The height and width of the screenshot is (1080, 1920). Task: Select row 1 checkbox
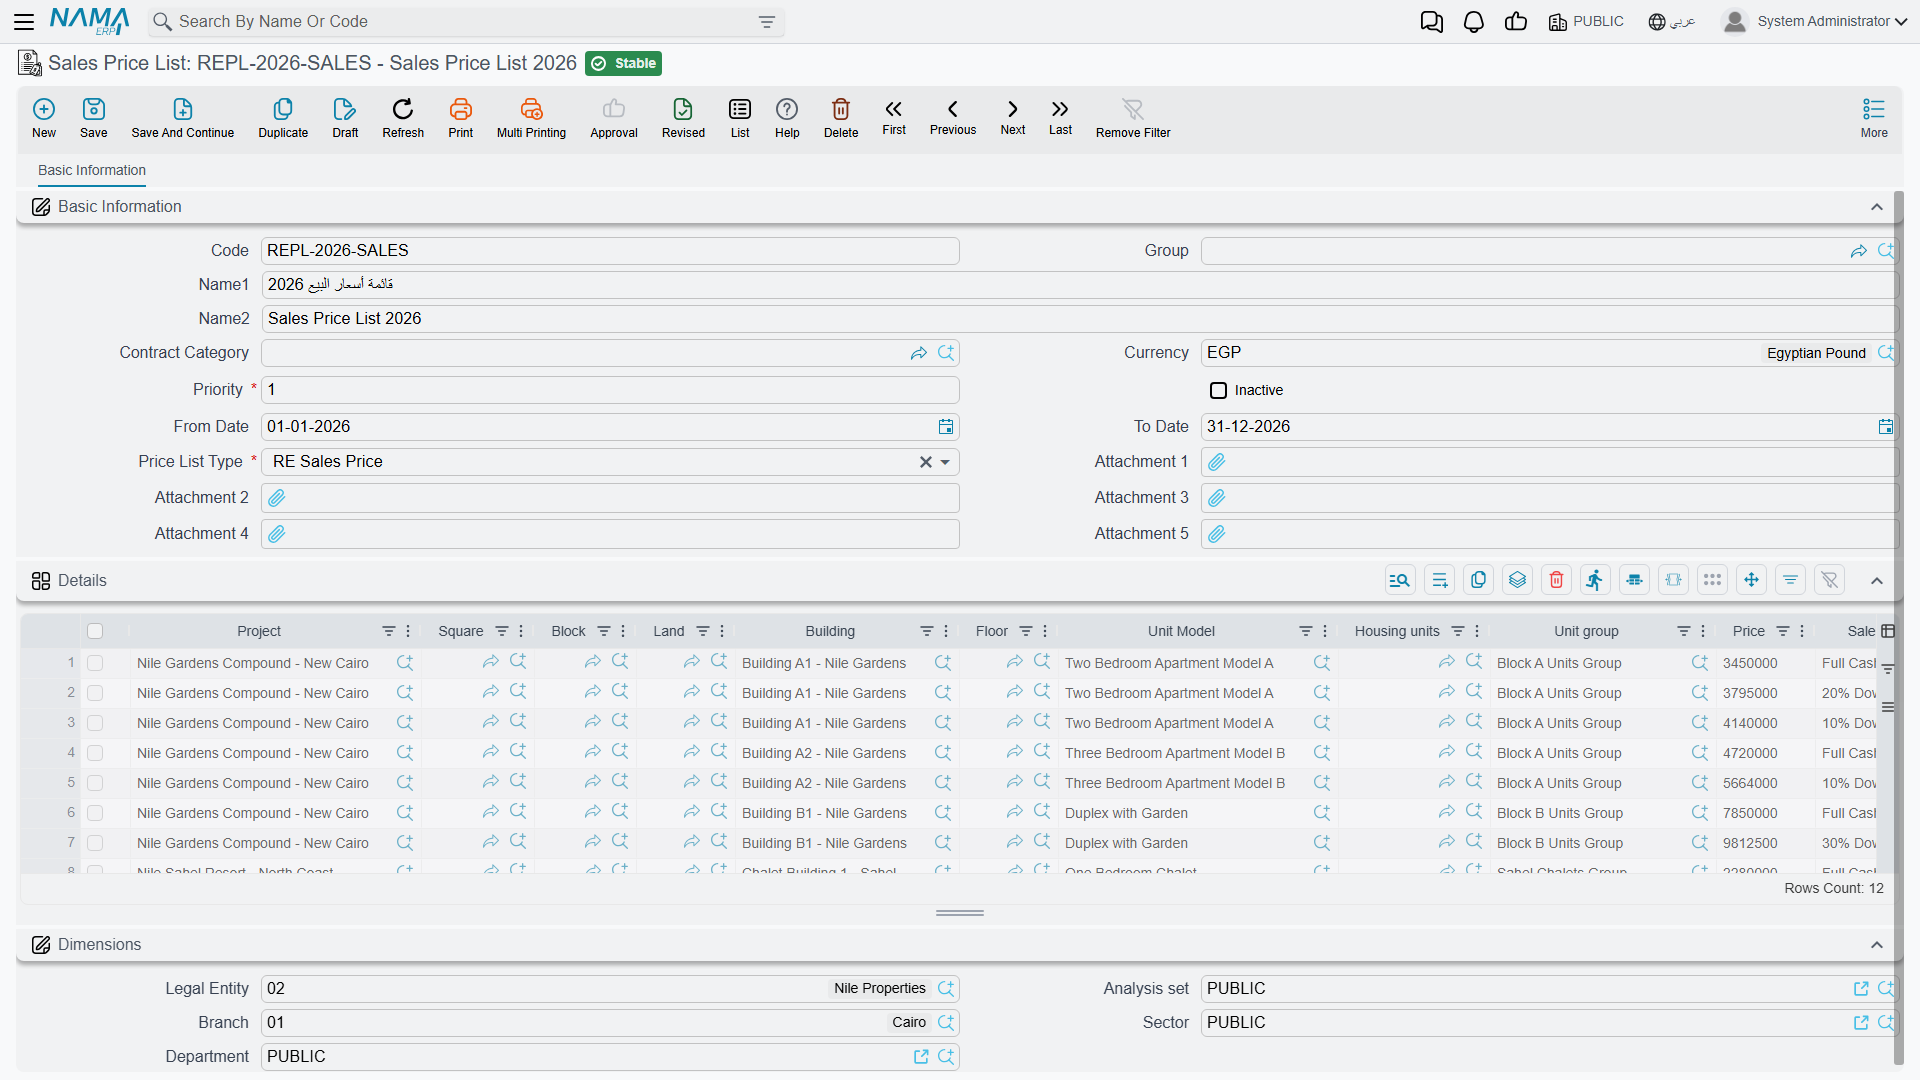[x=95, y=663]
